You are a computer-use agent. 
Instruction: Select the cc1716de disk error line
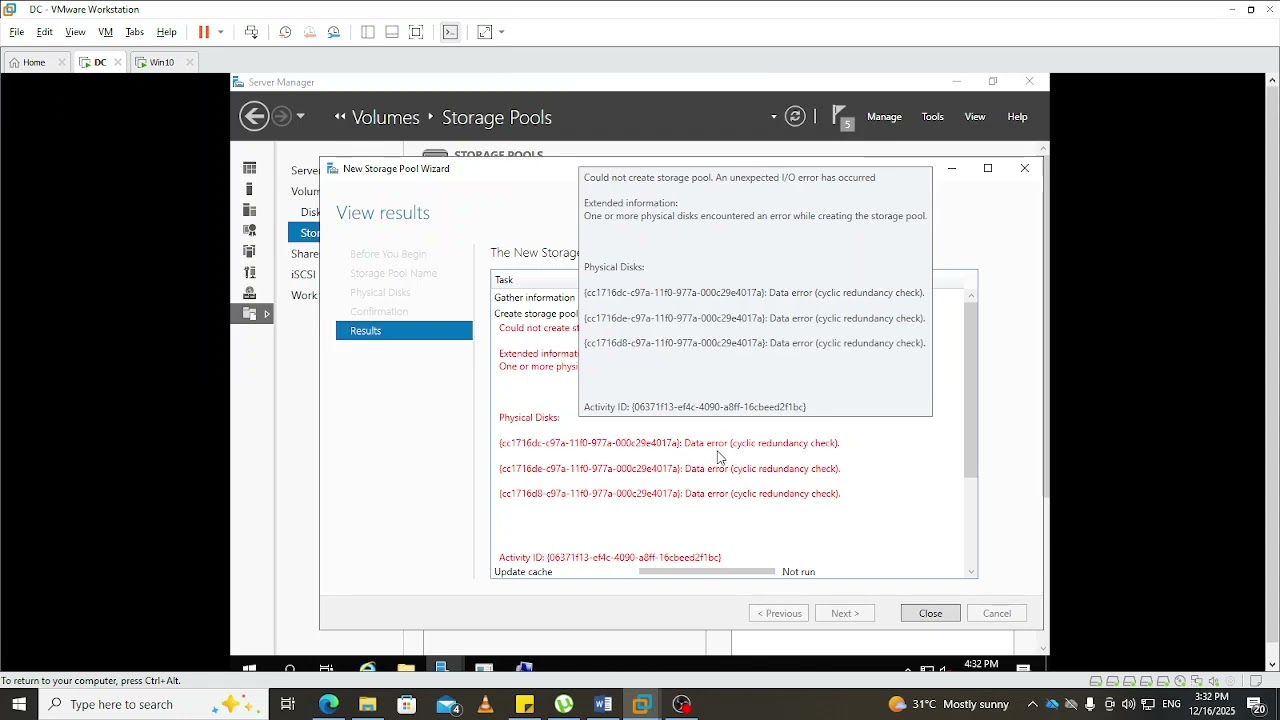pyautogui.click(x=669, y=468)
